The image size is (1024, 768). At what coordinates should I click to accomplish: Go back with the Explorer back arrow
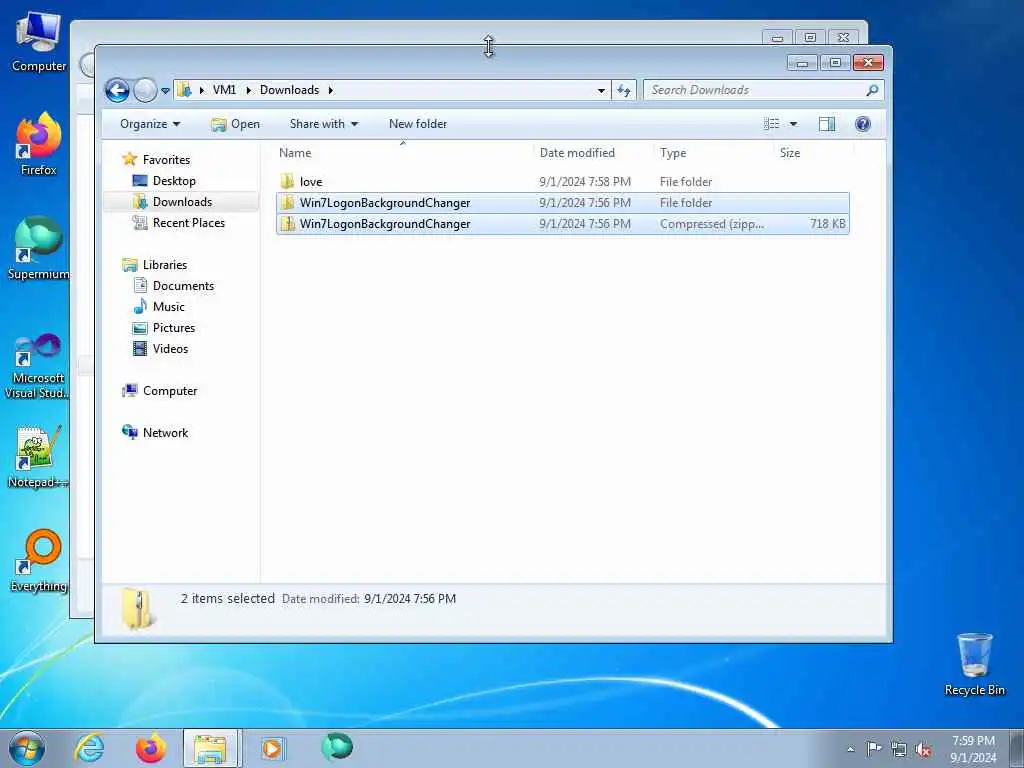tap(118, 90)
